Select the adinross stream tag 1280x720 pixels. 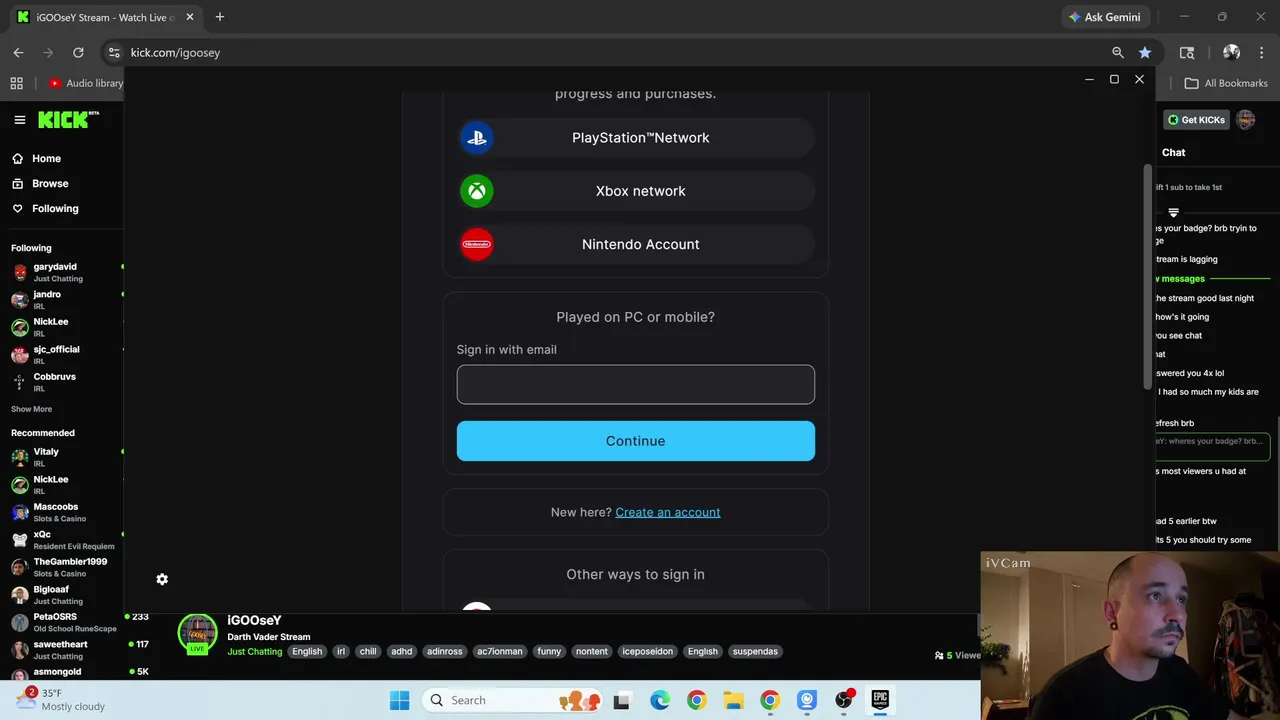pos(444,651)
